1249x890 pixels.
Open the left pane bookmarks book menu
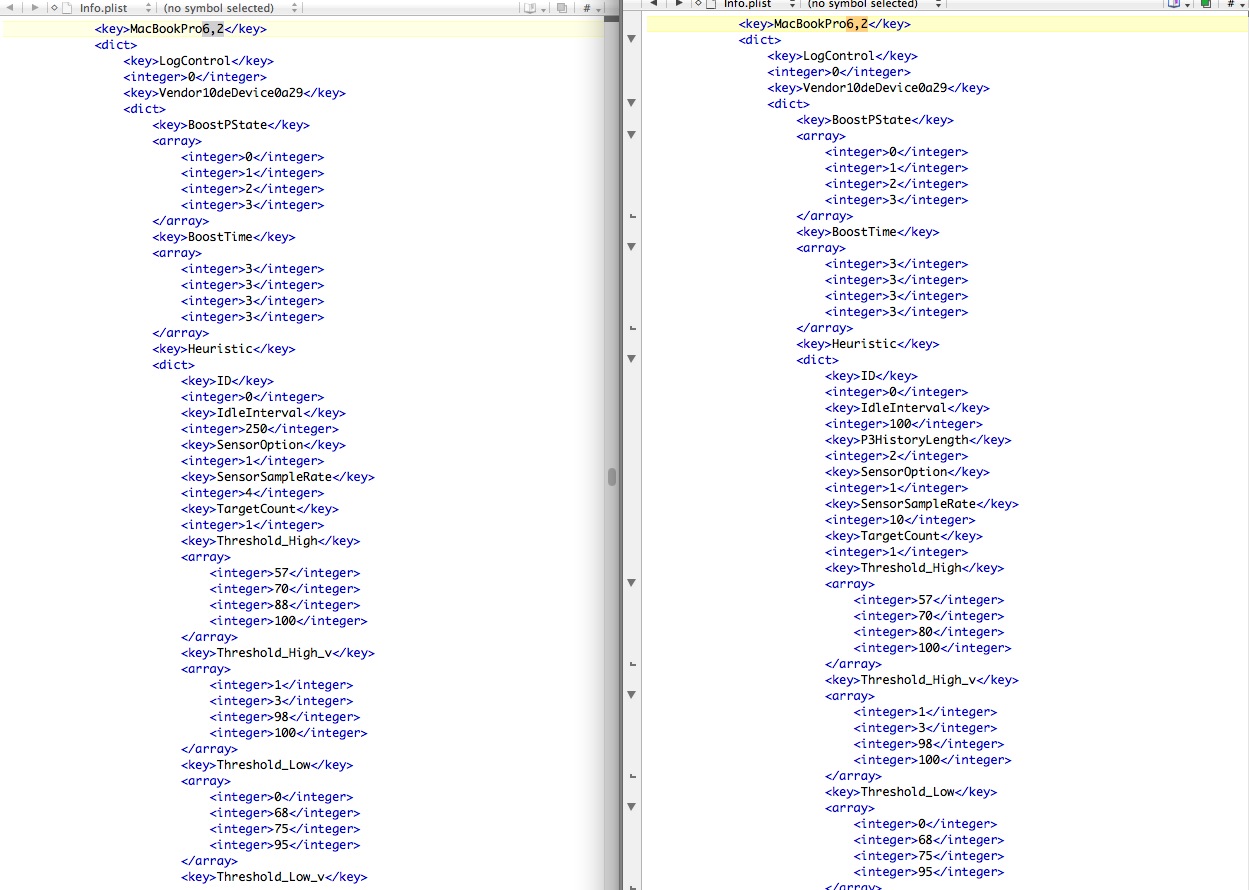pyautogui.click(x=533, y=7)
